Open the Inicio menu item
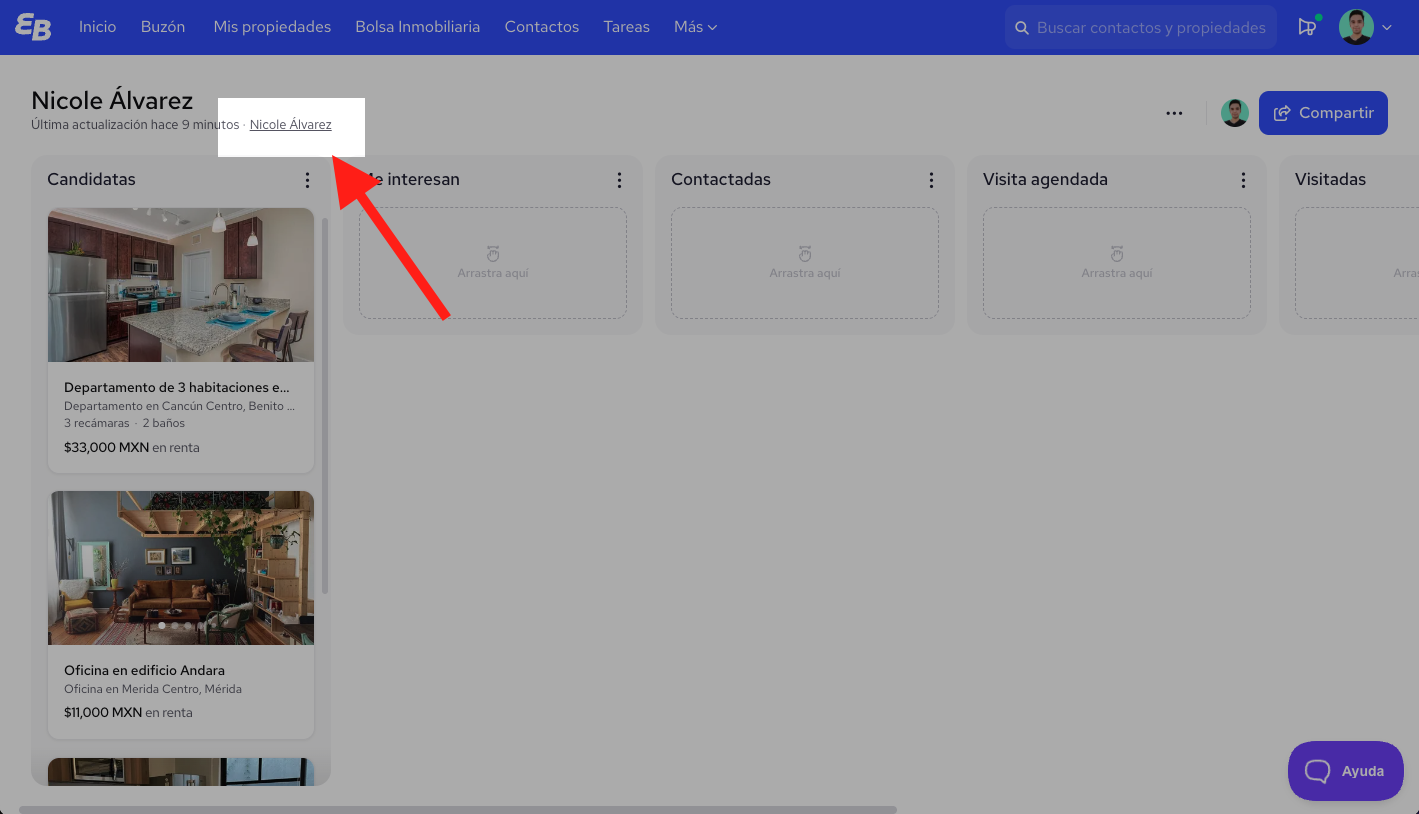The image size is (1419, 814). 98,27
